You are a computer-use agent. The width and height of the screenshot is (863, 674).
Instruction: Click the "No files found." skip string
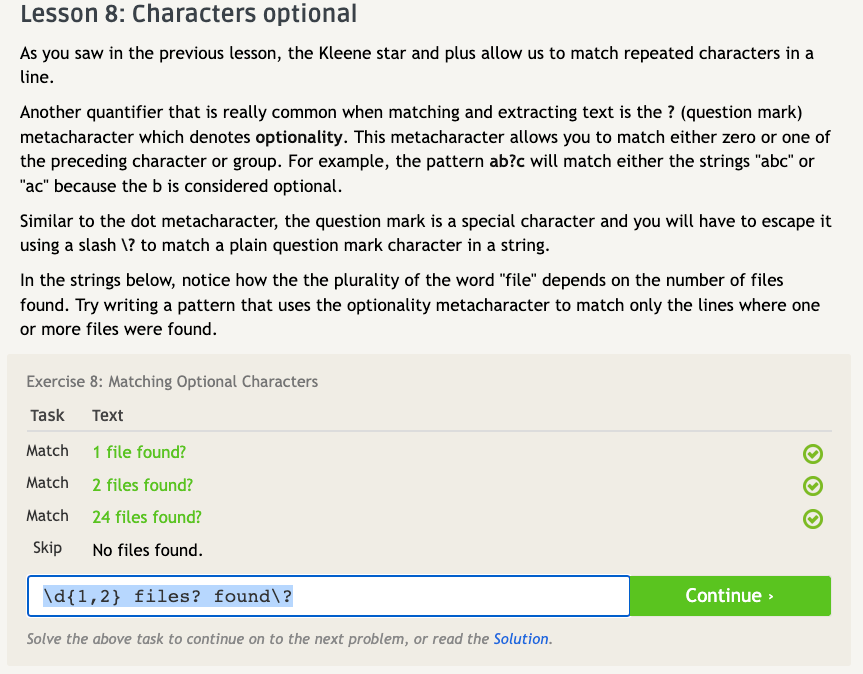pyautogui.click(x=147, y=550)
